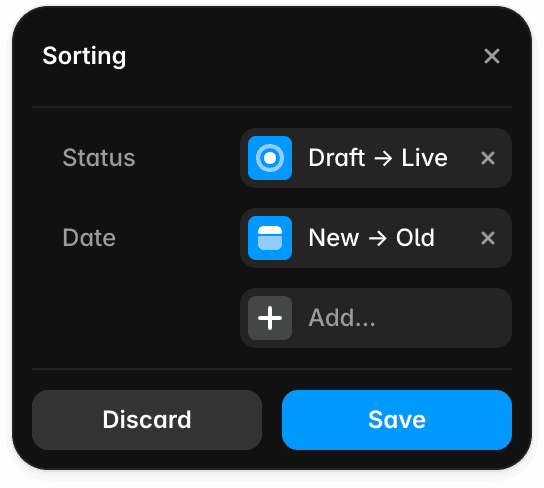Open the Draft → Live order dropdown
Viewport: 544px width, 488px height.
click(x=376, y=158)
